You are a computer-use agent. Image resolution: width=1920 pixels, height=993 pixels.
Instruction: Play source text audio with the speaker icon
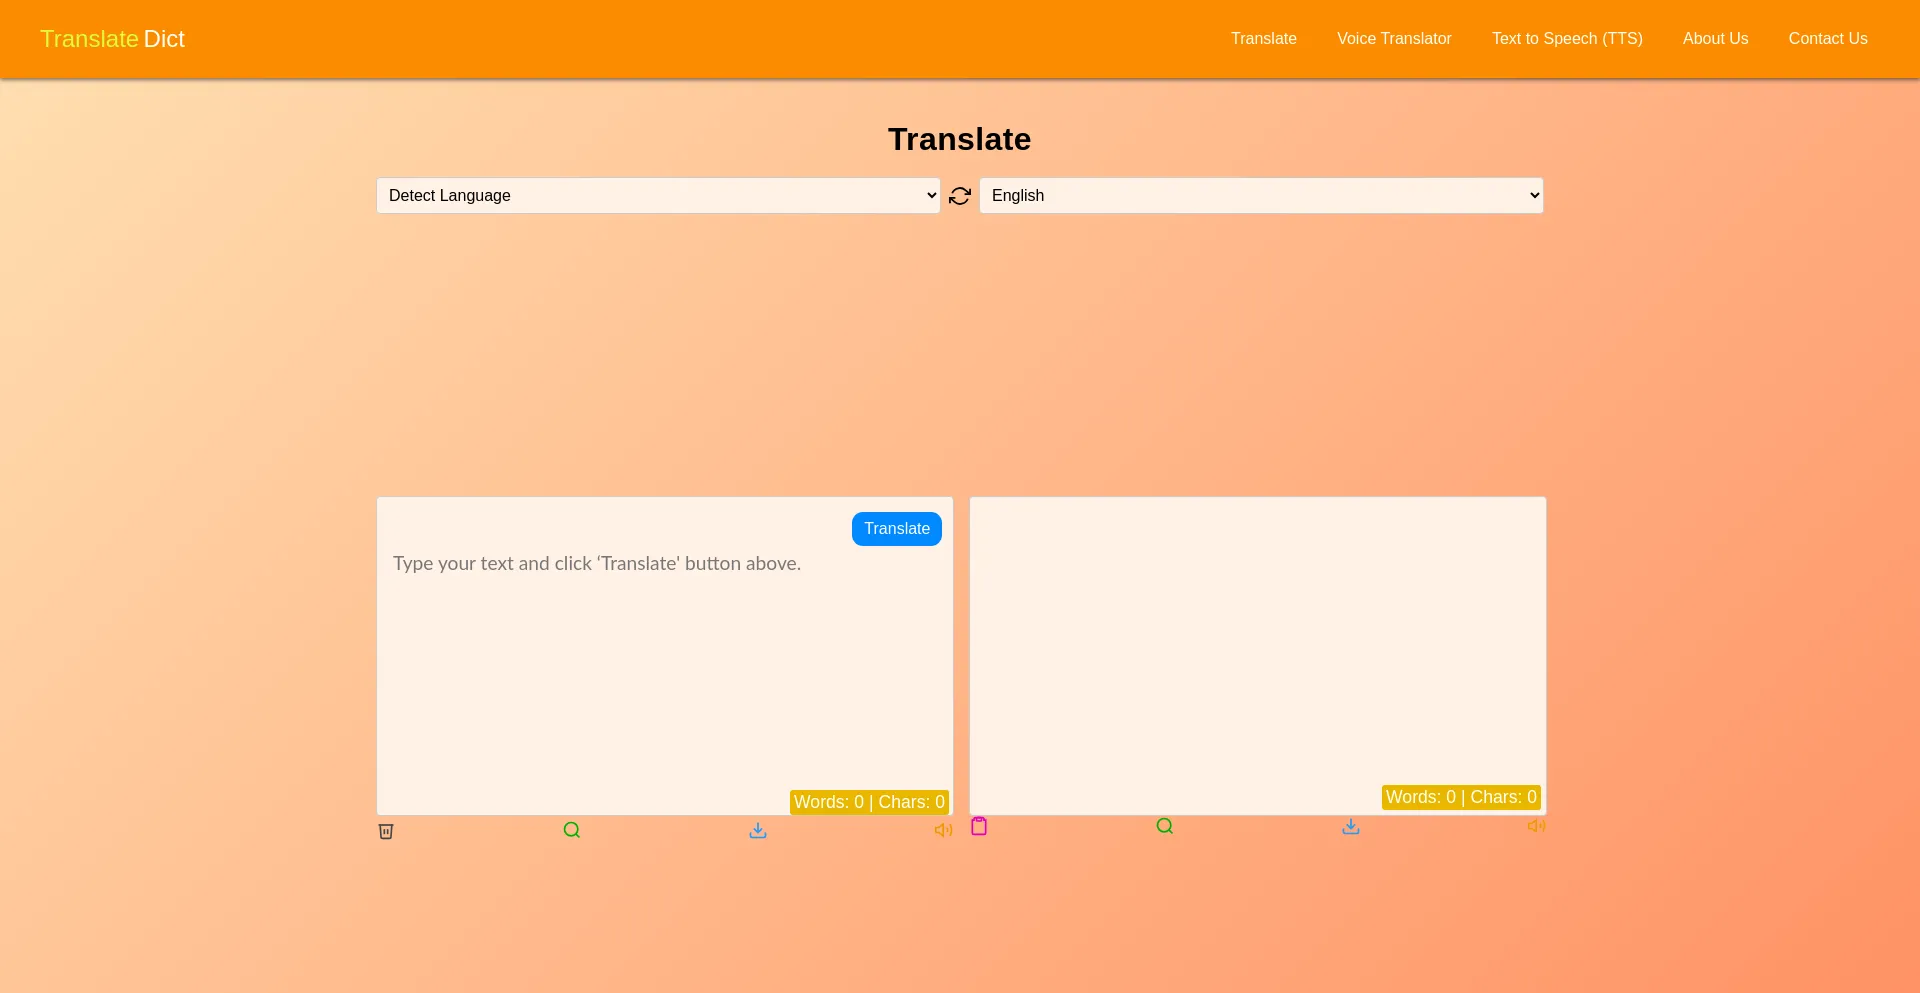point(943,830)
